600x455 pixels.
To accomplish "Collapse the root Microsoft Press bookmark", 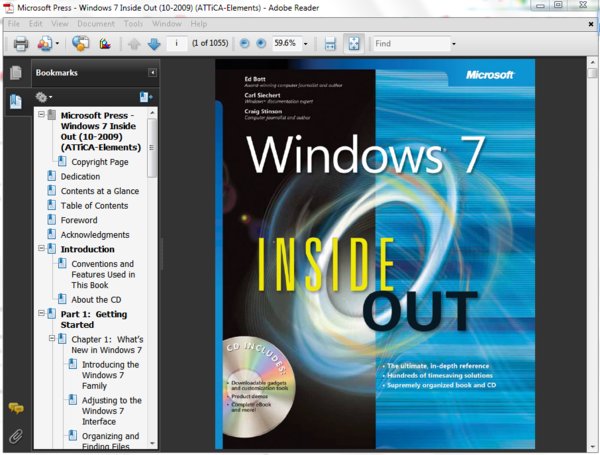I will click(41, 114).
